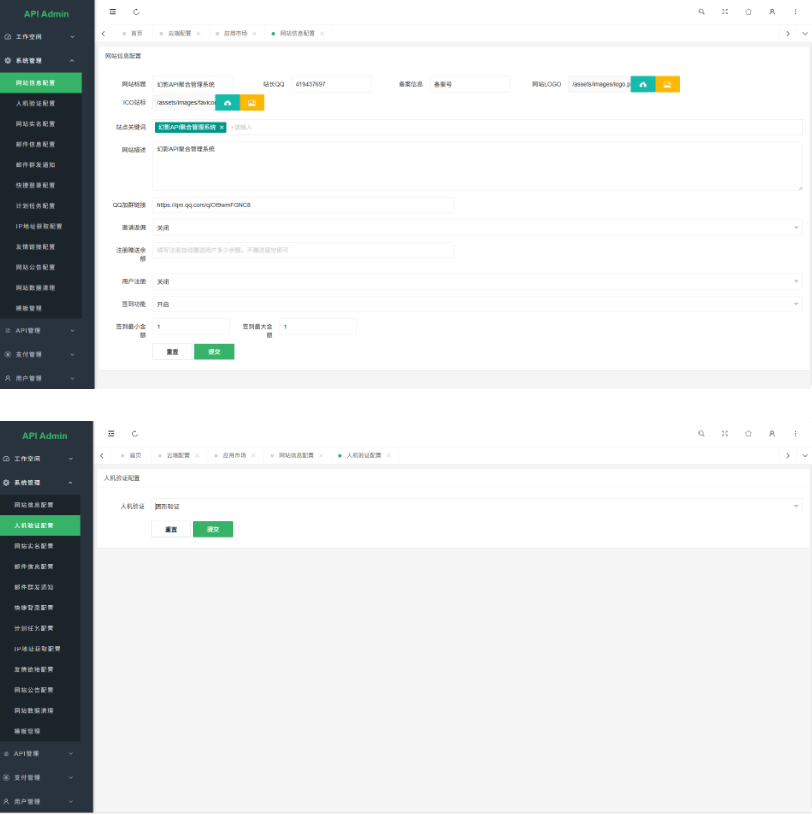Screen dimensions: 812x815
Task: Switch to the 云端配置 tab in top window
Action: [178, 33]
